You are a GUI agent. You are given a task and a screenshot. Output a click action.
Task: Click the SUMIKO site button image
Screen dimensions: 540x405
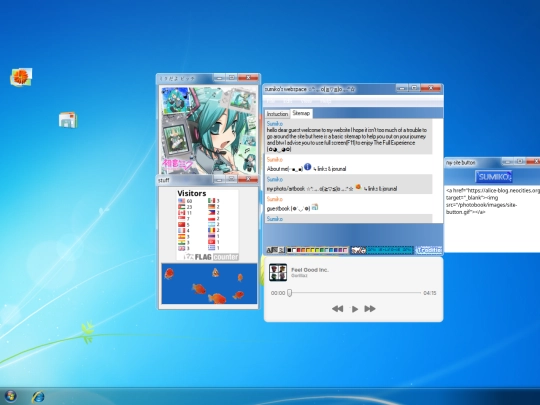click(494, 177)
